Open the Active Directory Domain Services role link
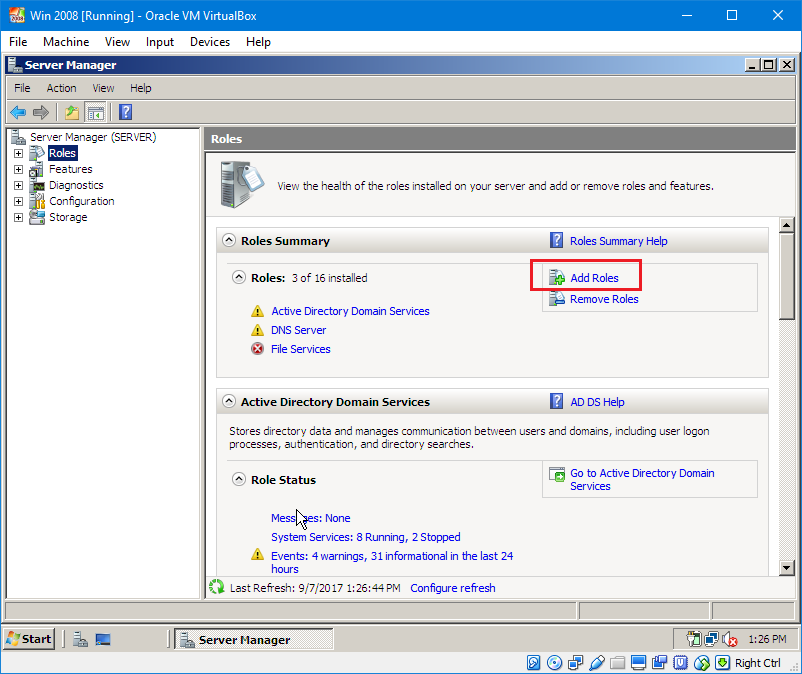Image resolution: width=802 pixels, height=674 pixels. tap(350, 311)
